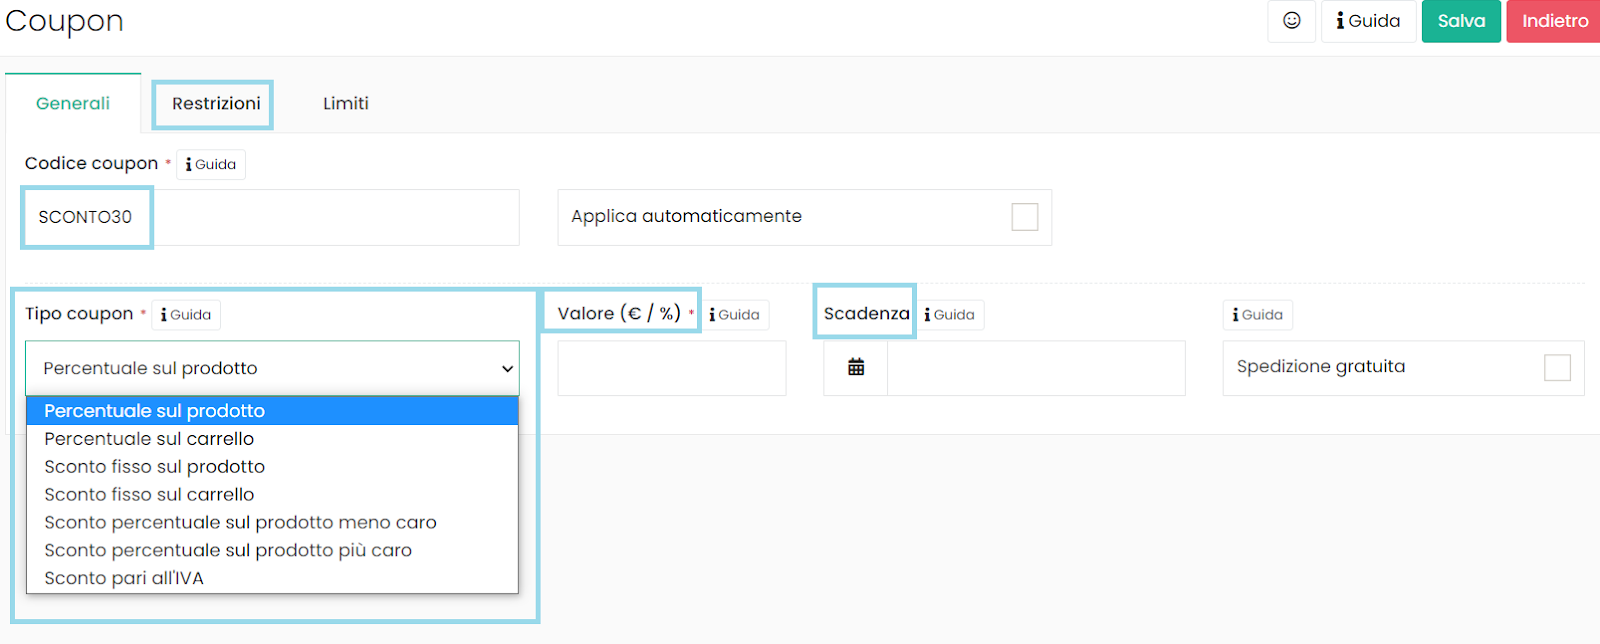Open Guida above Spedizione gratuita
Screen dimensions: 1600x644
click(x=1257, y=315)
